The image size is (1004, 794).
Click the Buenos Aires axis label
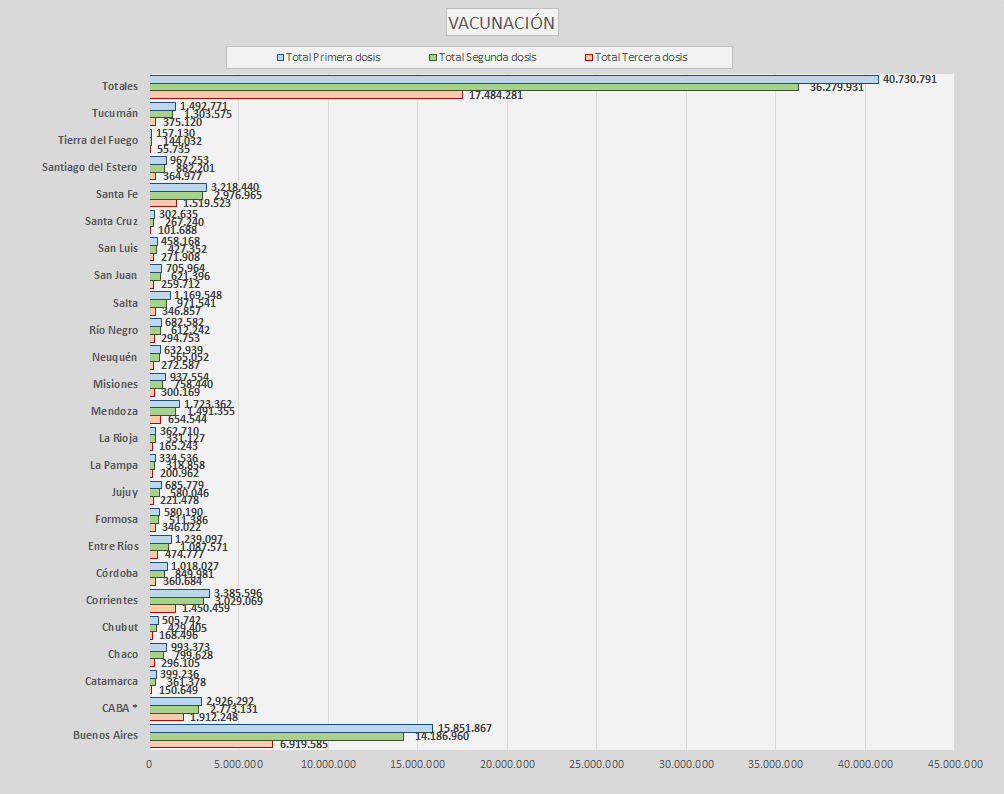coord(106,734)
